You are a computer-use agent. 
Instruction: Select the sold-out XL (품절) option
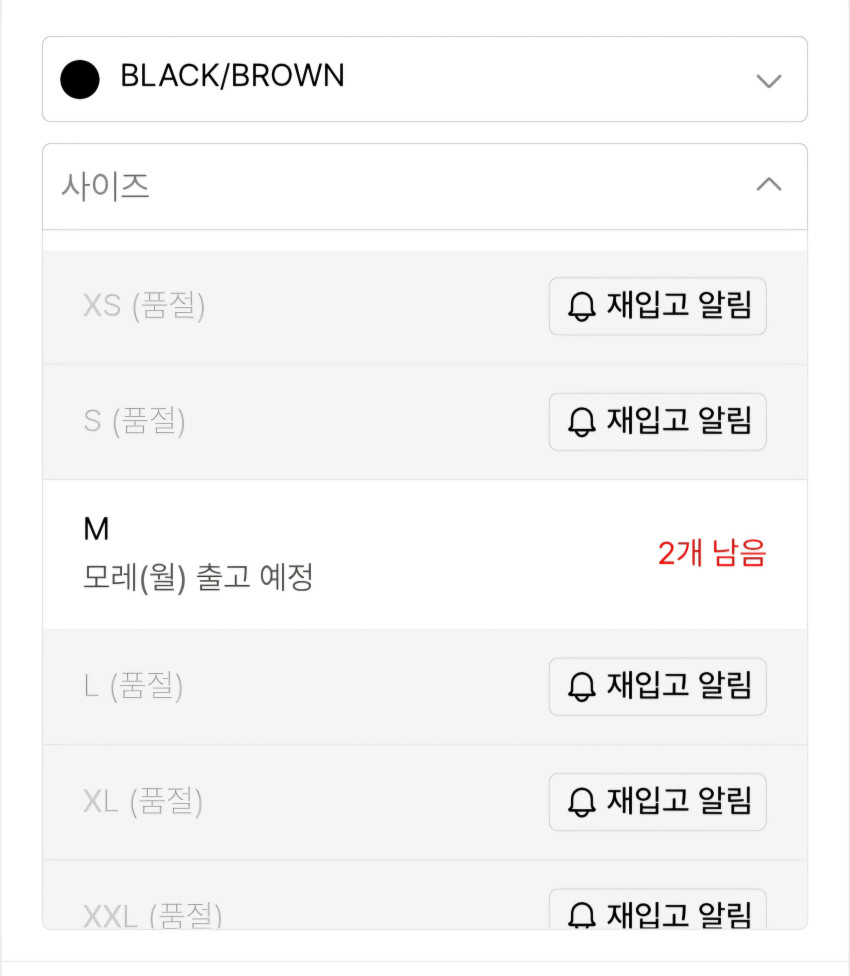pyautogui.click(x=143, y=801)
